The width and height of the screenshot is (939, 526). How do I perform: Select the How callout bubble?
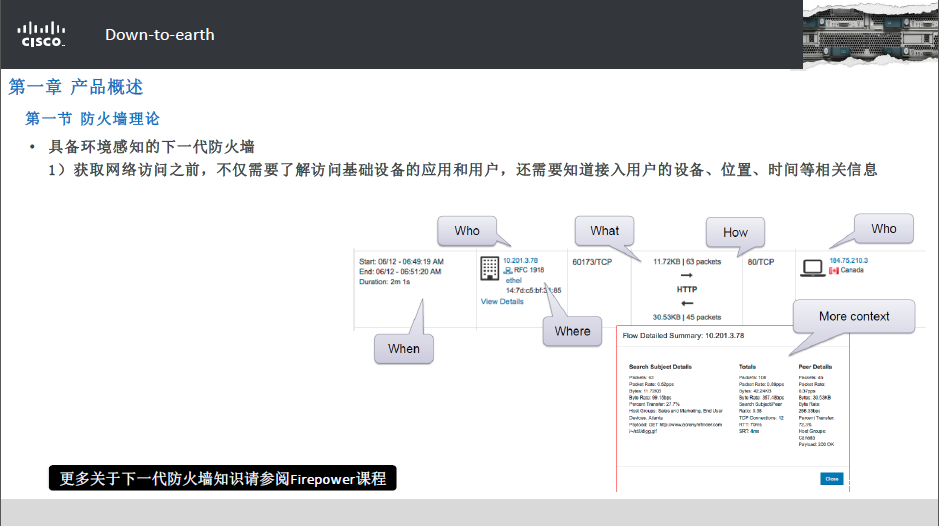[735, 232]
